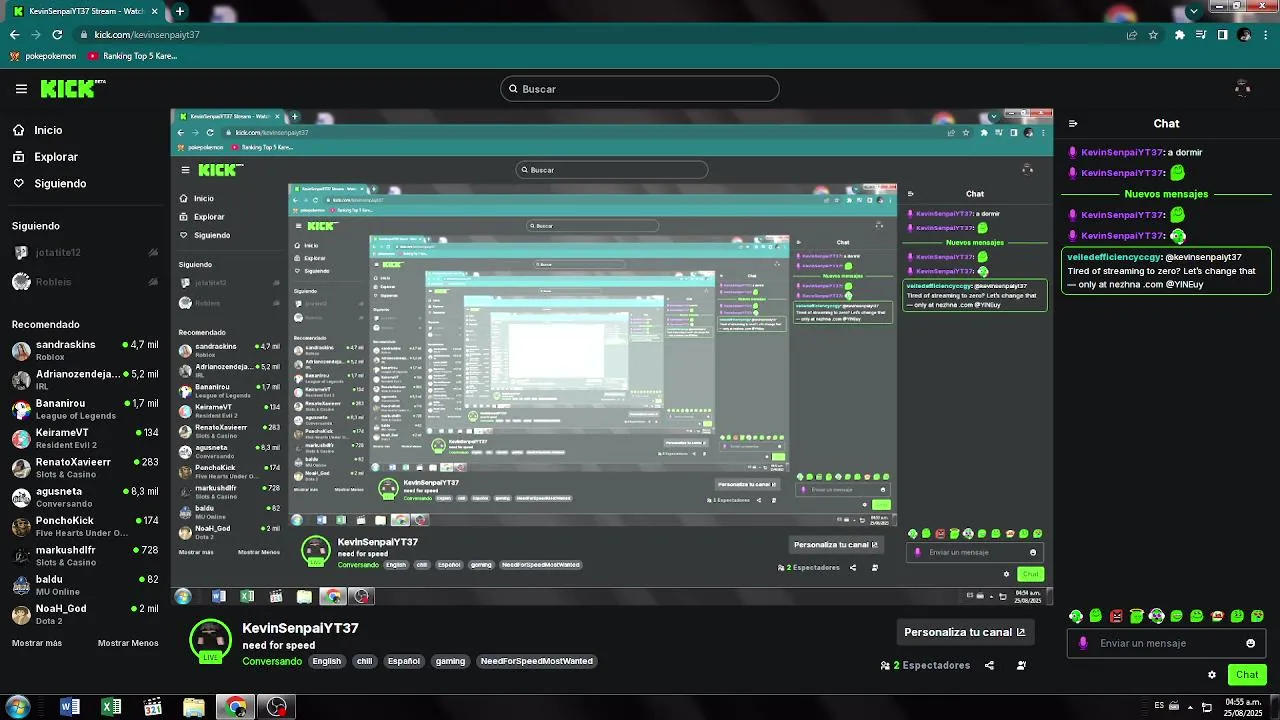Click the purple identity badge in message box

(x=1083, y=643)
